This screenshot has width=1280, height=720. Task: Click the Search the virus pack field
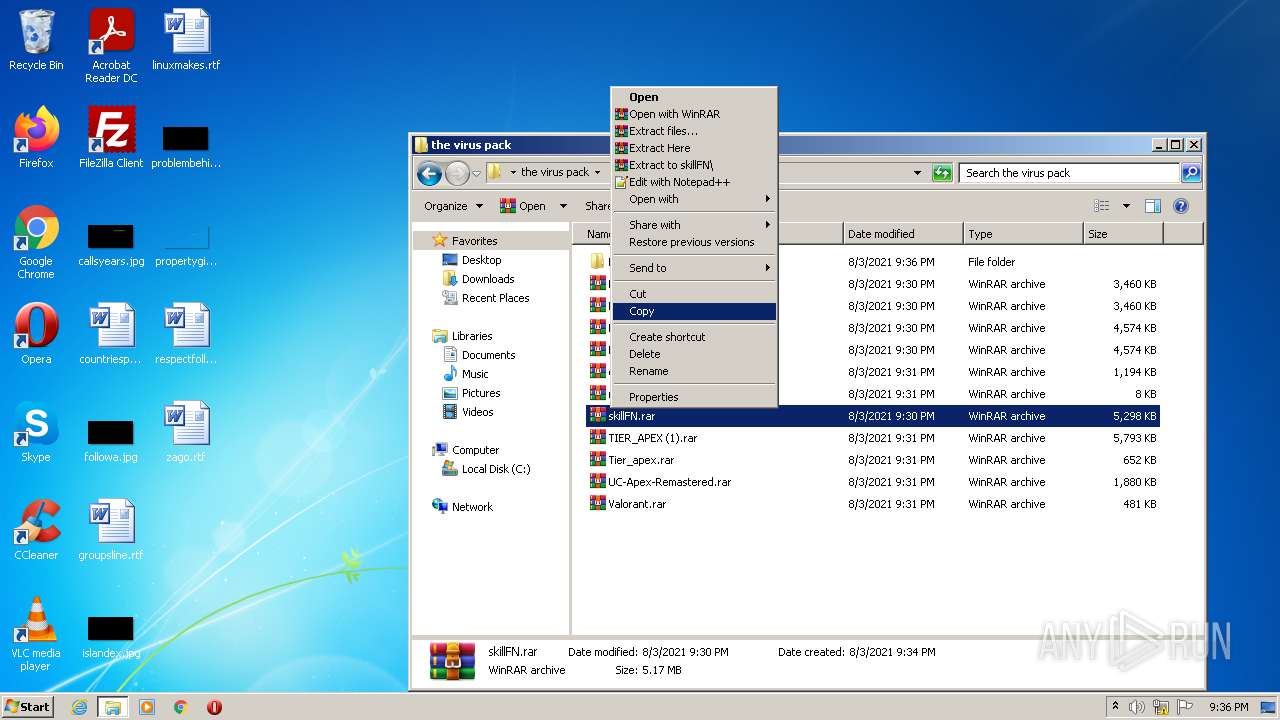(x=1069, y=173)
